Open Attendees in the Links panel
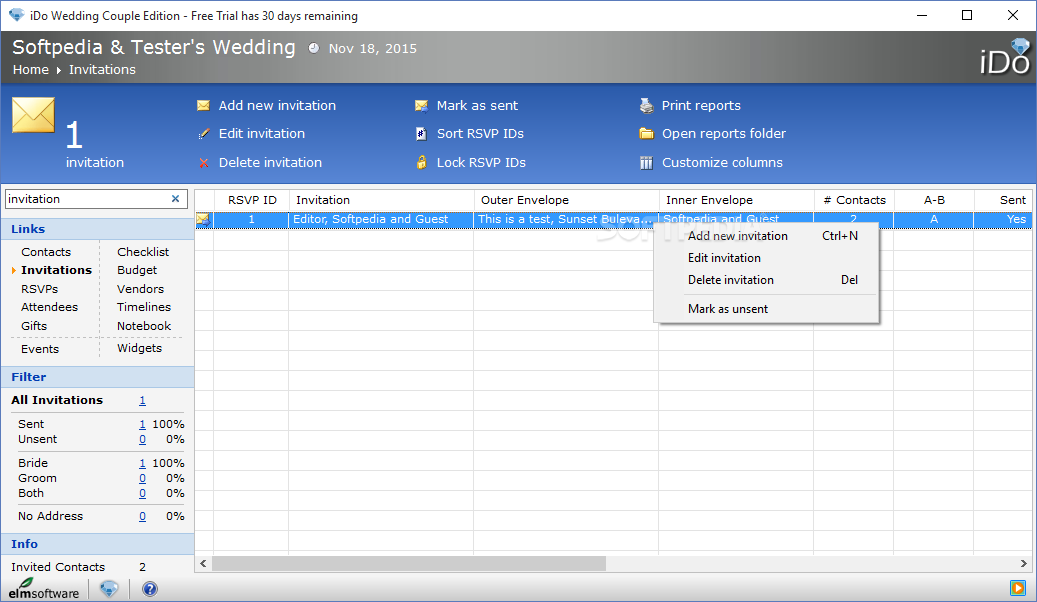 [x=50, y=307]
